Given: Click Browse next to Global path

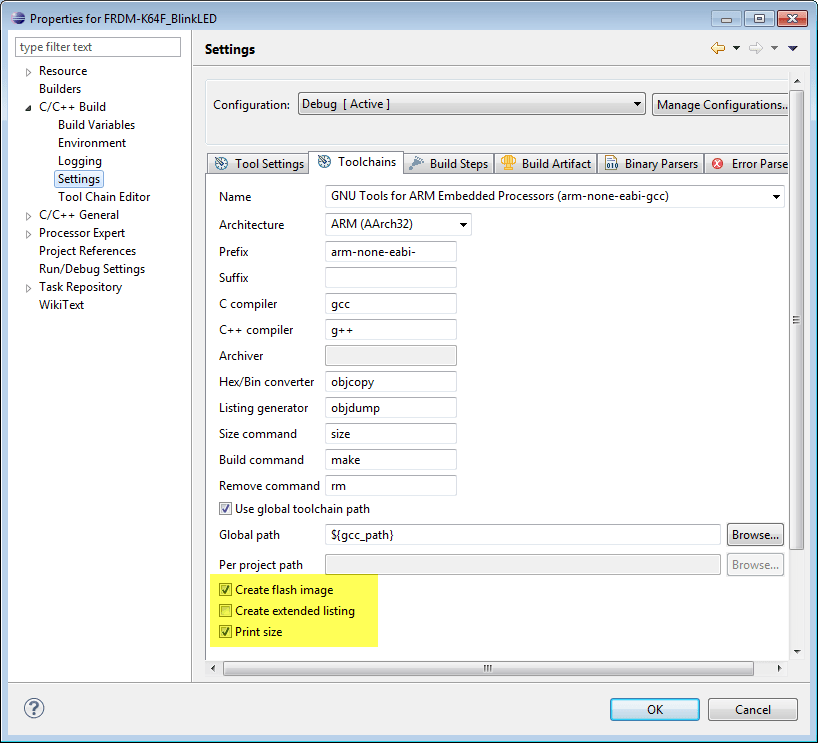Looking at the screenshot, I should pyautogui.click(x=754, y=534).
